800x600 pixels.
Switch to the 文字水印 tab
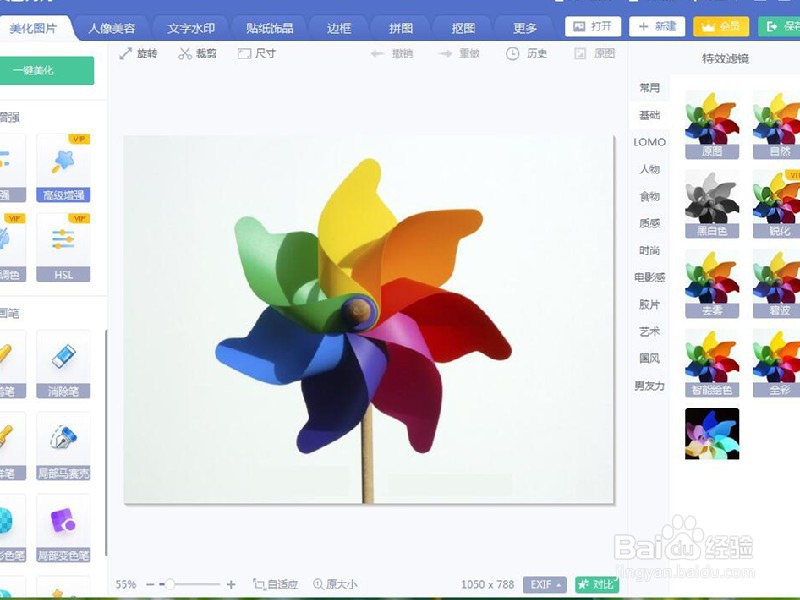[191, 29]
